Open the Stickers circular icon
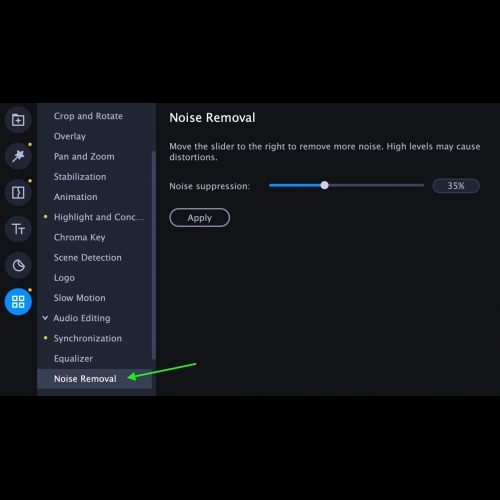This screenshot has height=500, width=500. pos(18,265)
